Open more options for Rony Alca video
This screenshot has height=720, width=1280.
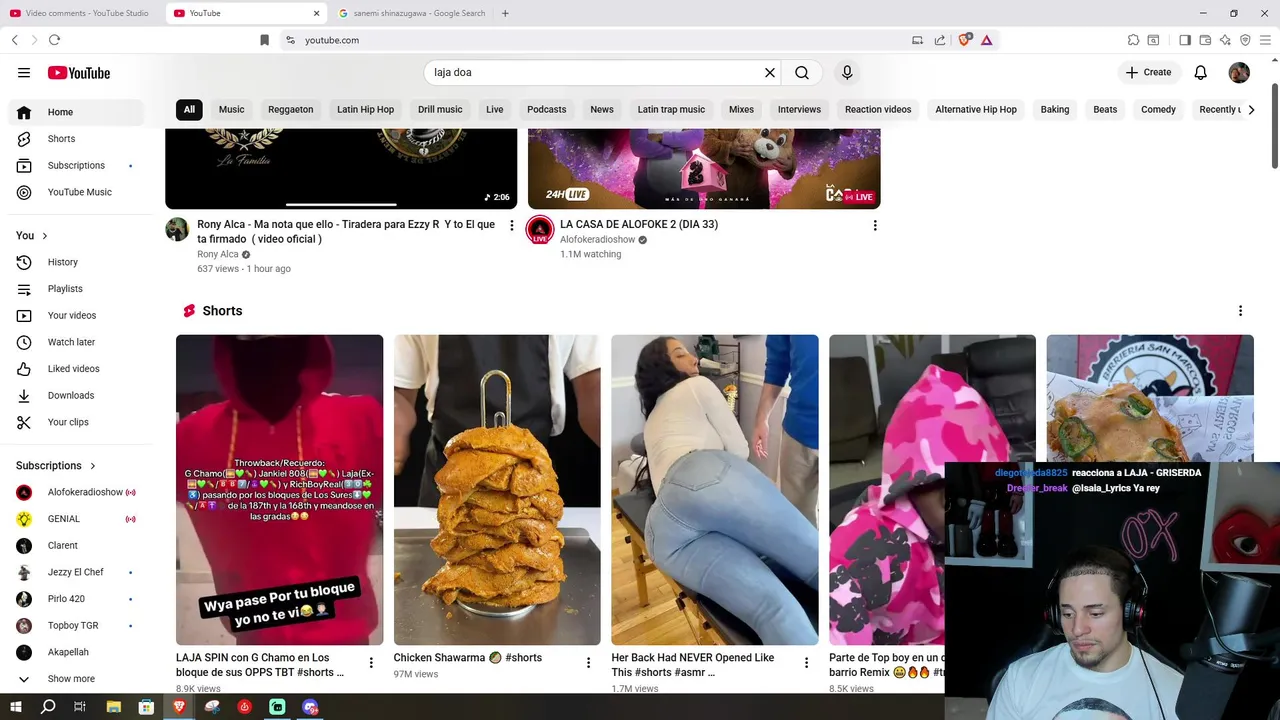(512, 226)
